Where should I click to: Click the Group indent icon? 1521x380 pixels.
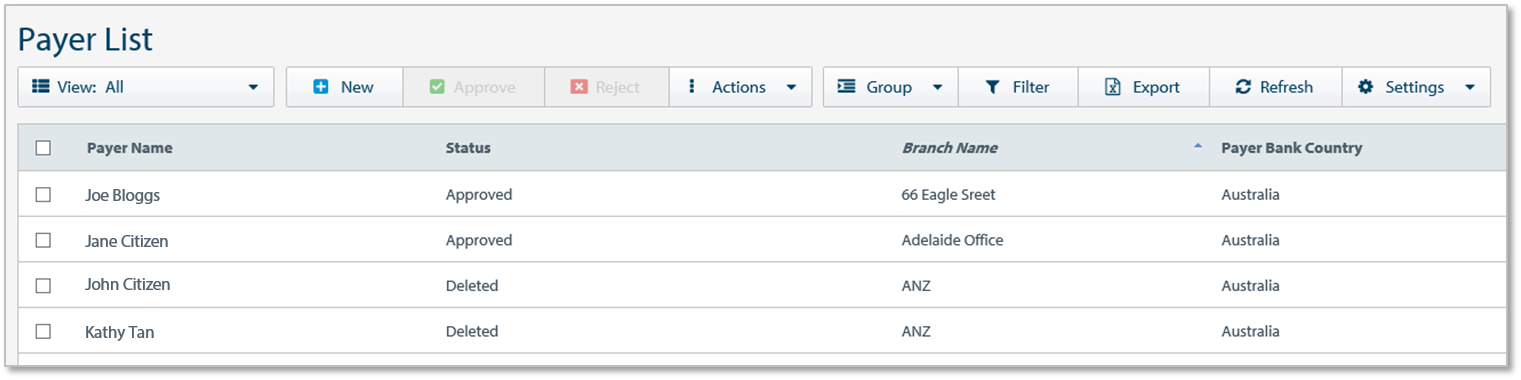click(x=846, y=87)
